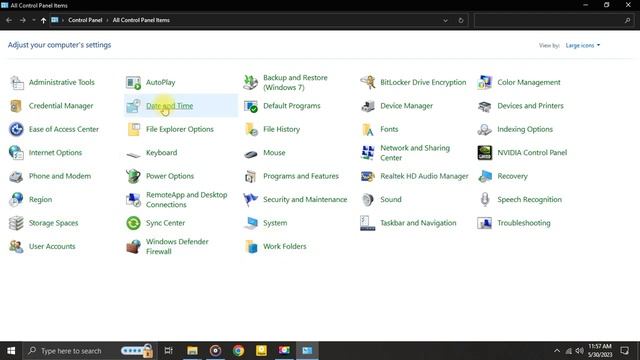Click the Region link text
The image size is (640, 360).
[x=40, y=200]
